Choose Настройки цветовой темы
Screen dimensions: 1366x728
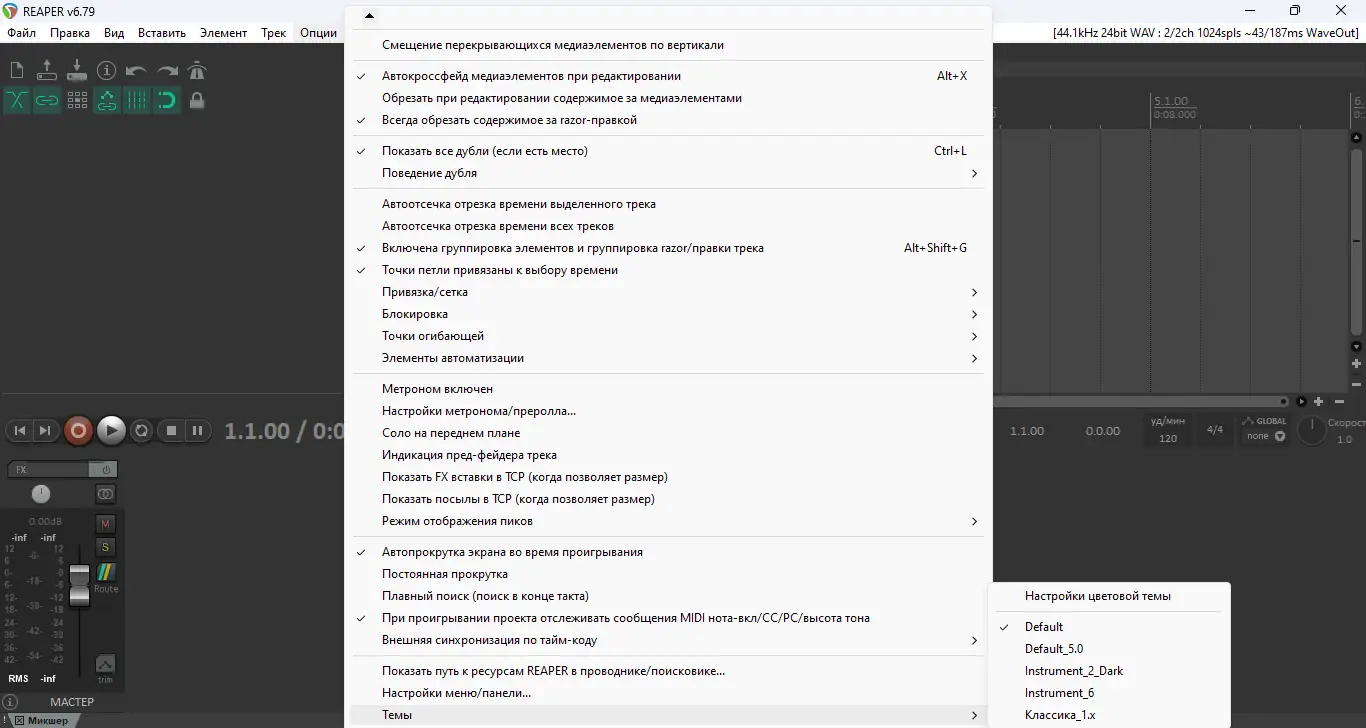click(x=1108, y=596)
